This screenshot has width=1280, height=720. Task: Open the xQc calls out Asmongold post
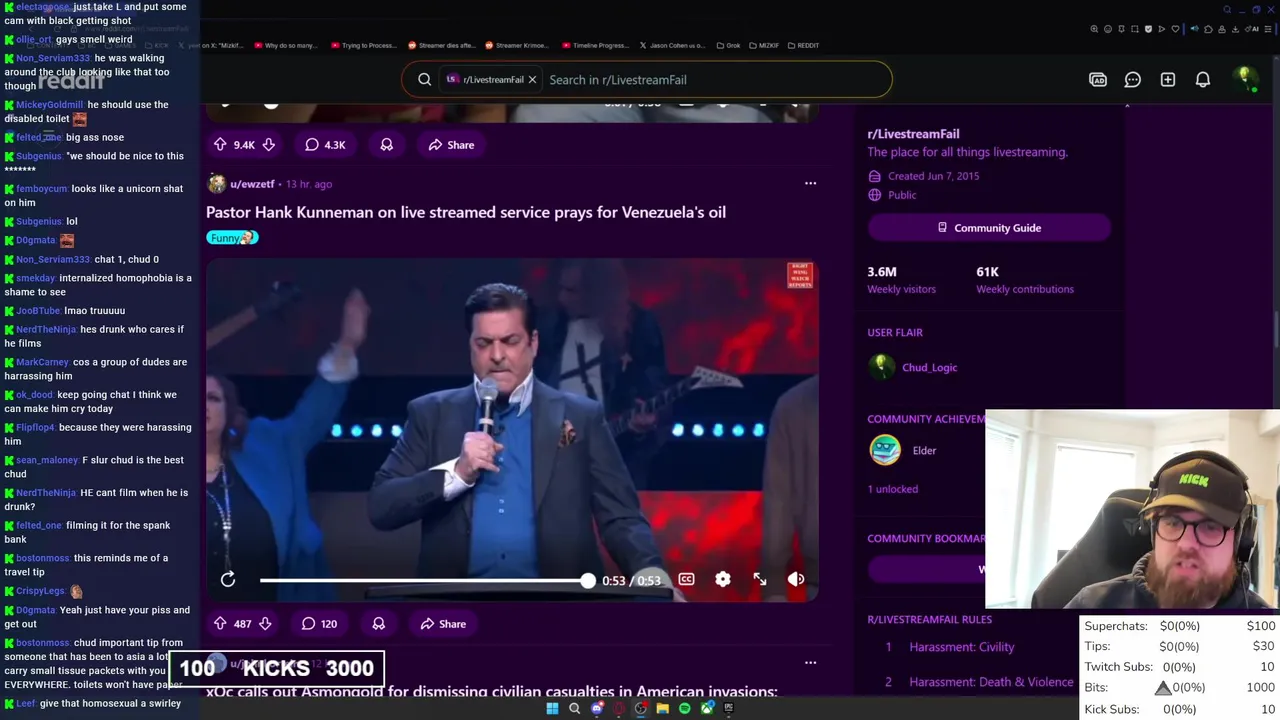[x=491, y=691]
